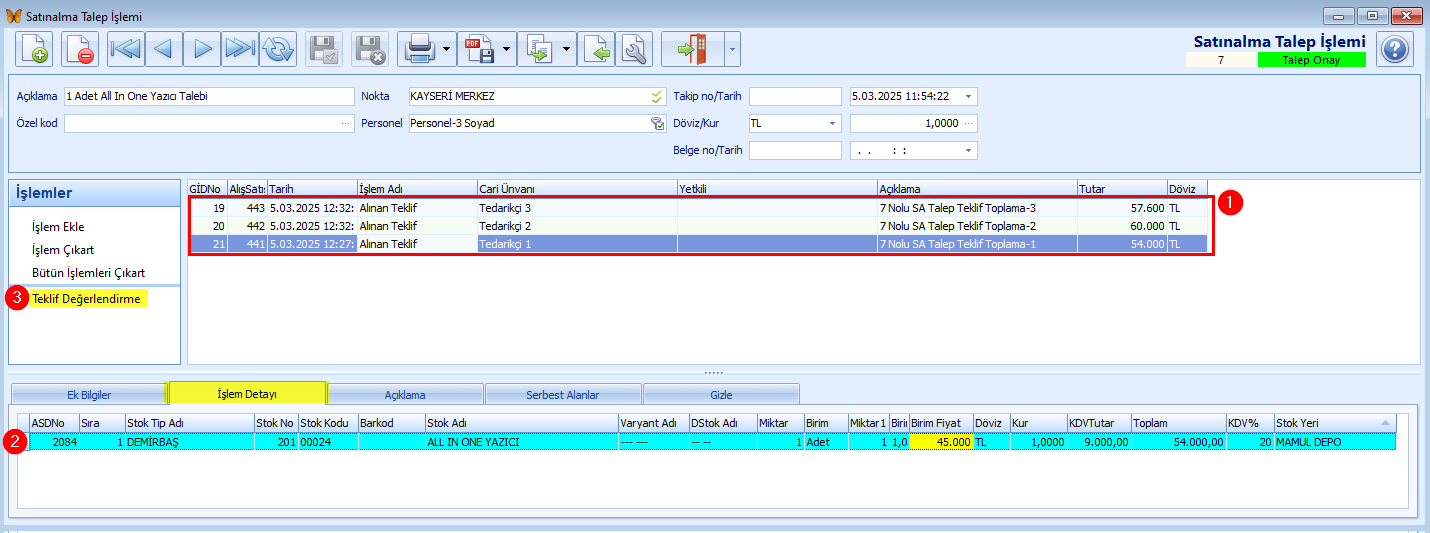
Task: Jump to the first record
Action: pos(127,48)
